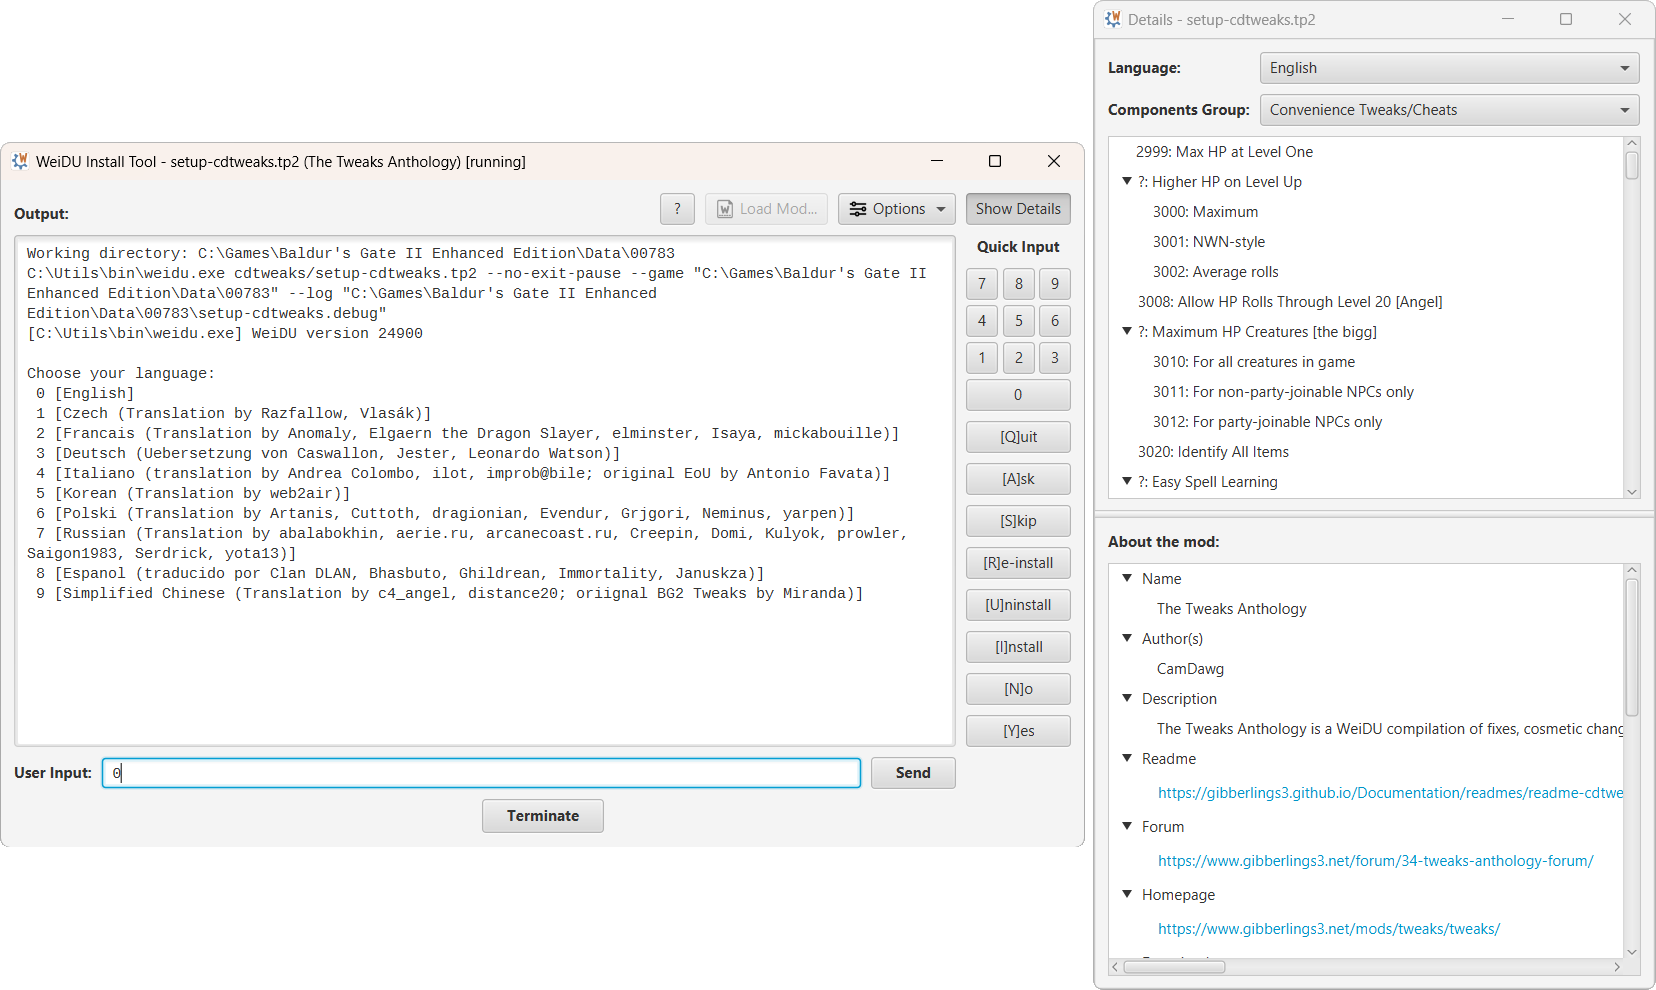Click the [R]e-install quick input button
The width and height of the screenshot is (1656, 990).
tap(1018, 563)
